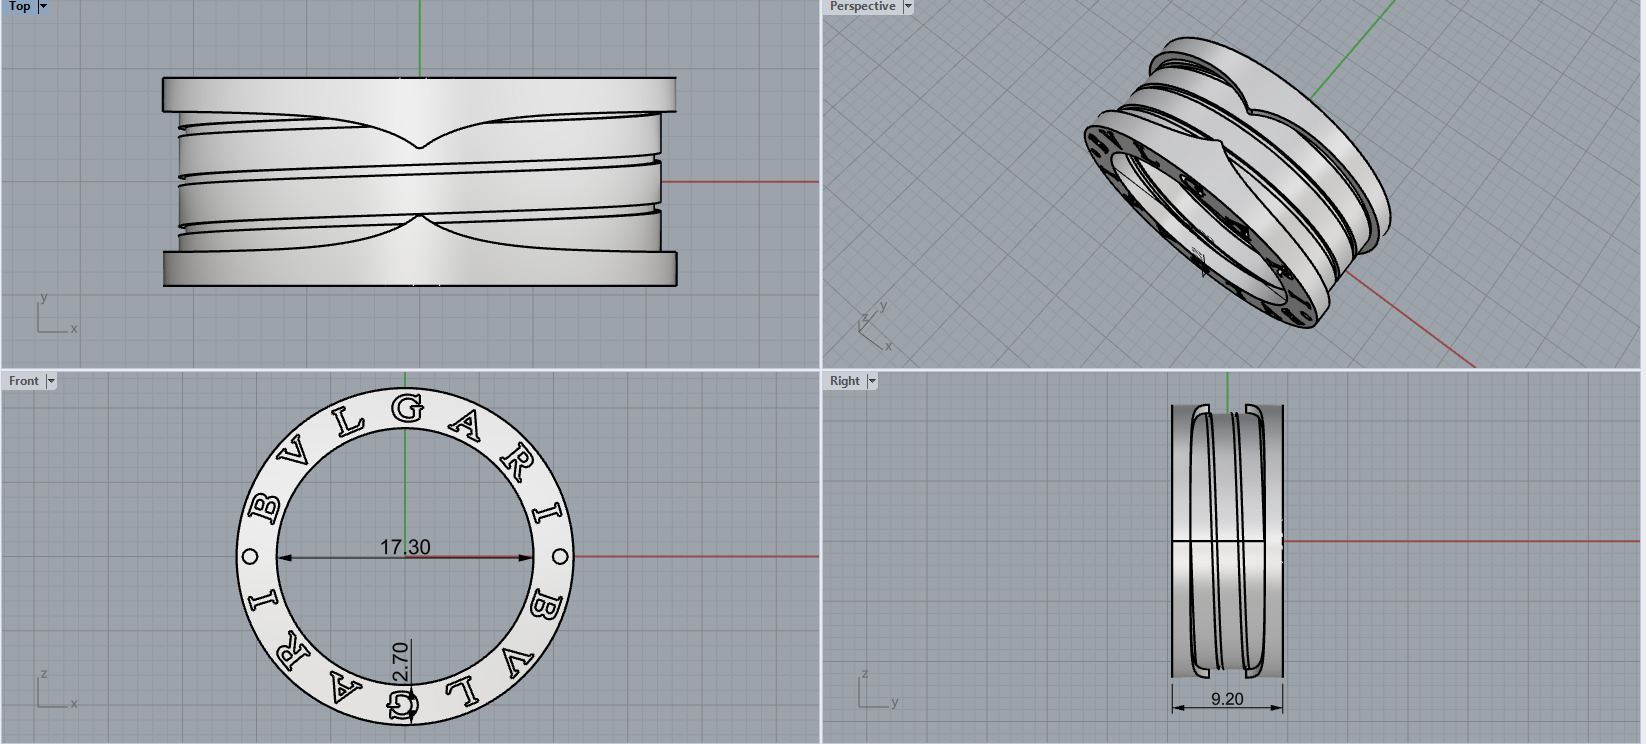This screenshot has height=744, width=1646.
Task: Select the 2.70 thickness dimension text
Action: [400, 662]
